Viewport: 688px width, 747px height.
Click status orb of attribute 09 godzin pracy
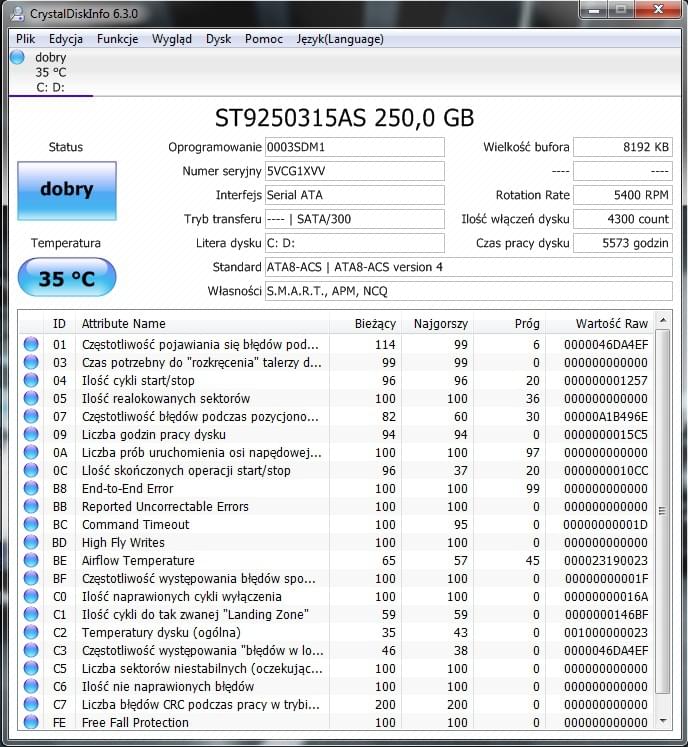tap(31, 434)
